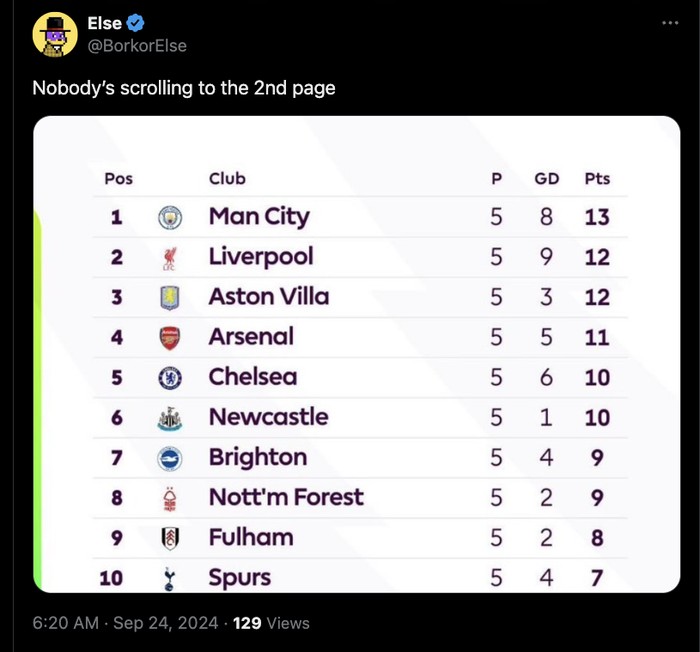Click the Brighton club crest

pos(170,459)
